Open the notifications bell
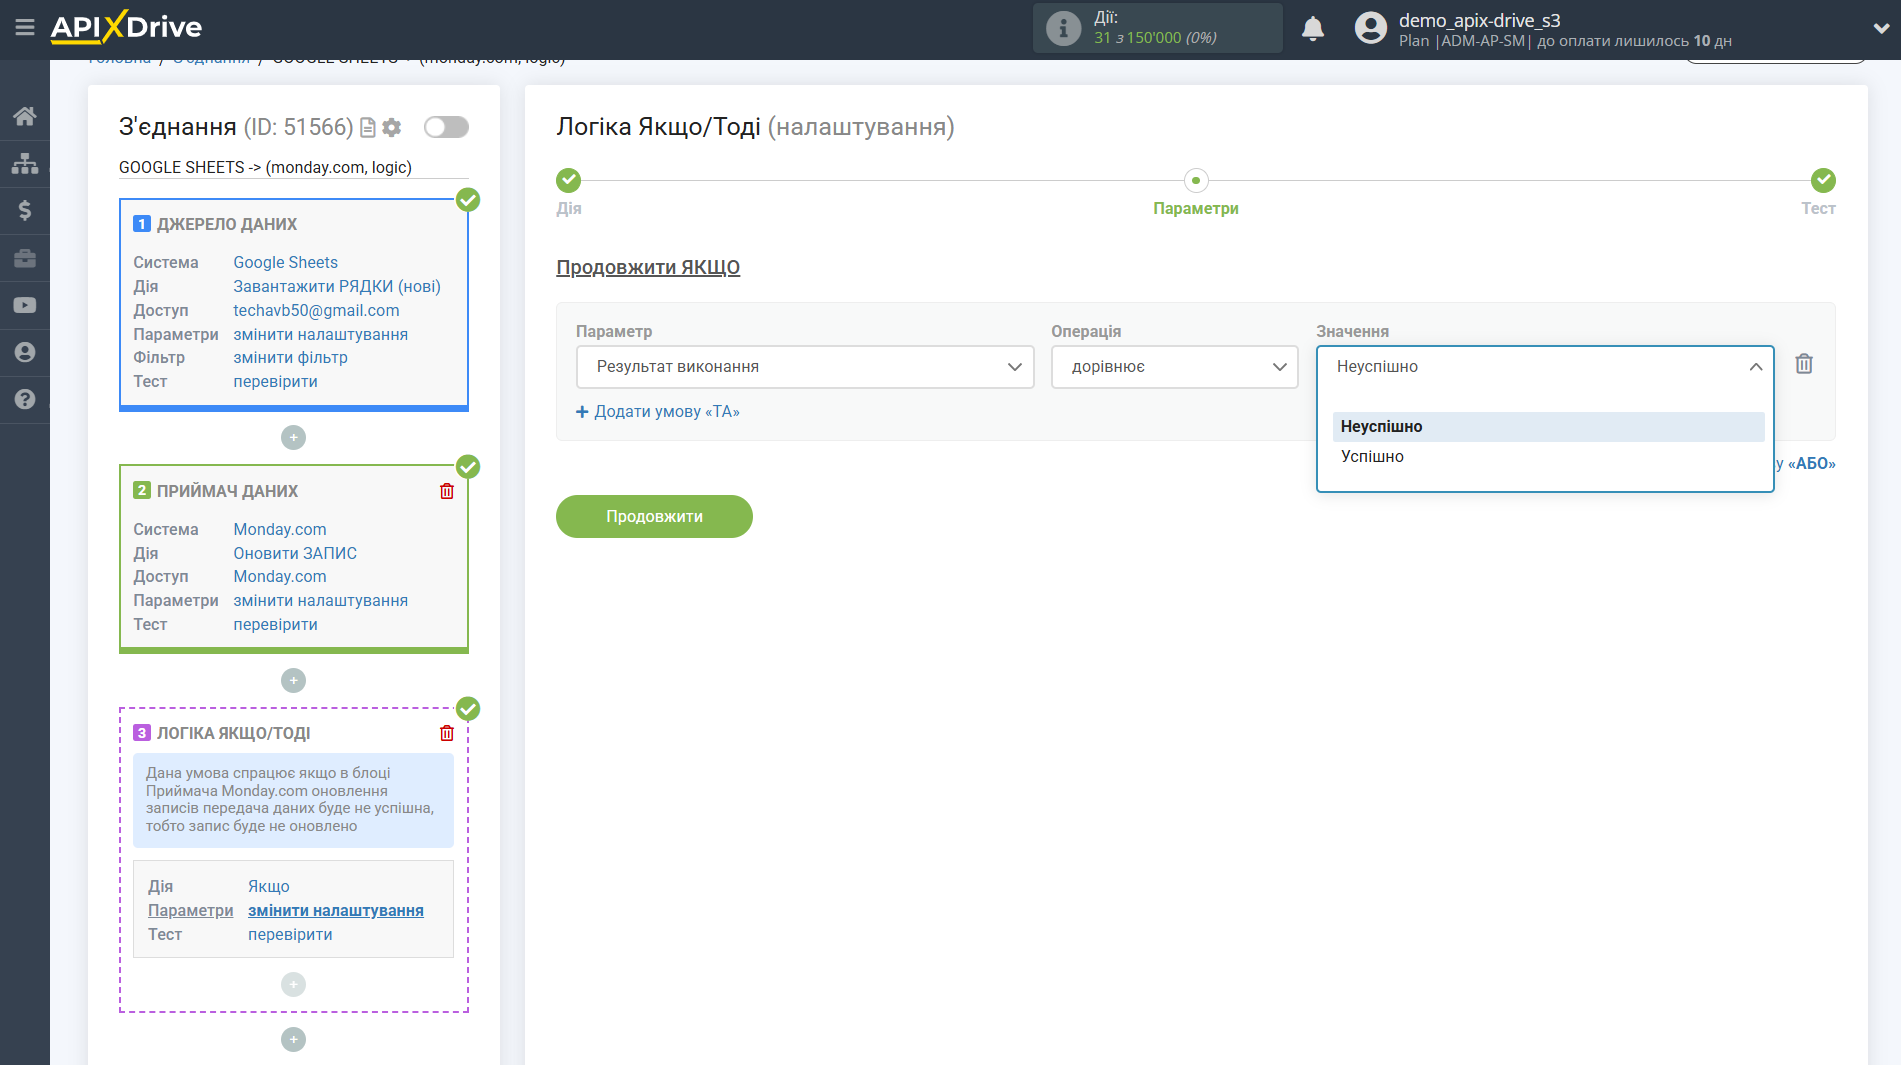Viewport: 1901px width, 1065px height. (1313, 28)
